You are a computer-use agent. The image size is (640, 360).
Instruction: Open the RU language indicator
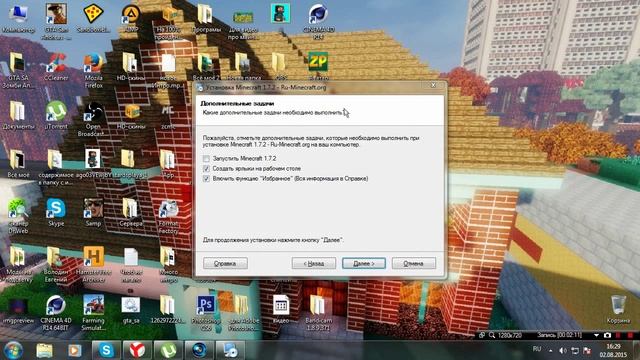click(537, 349)
